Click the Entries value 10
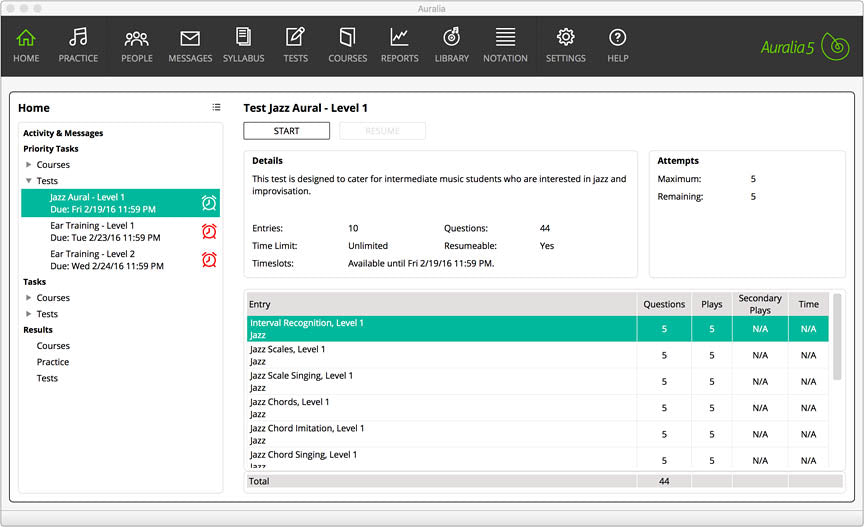The image size is (864, 527). [353, 228]
